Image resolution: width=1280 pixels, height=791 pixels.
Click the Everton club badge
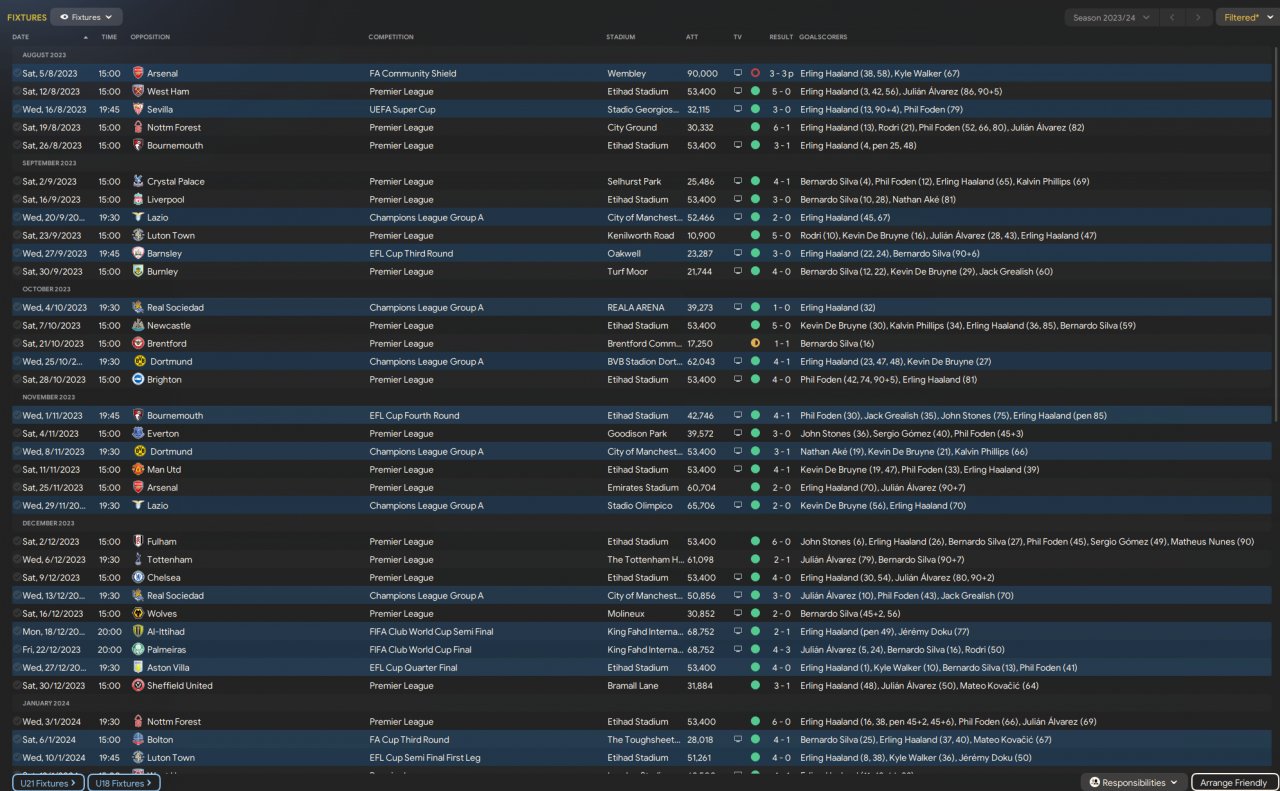pyautogui.click(x=138, y=433)
